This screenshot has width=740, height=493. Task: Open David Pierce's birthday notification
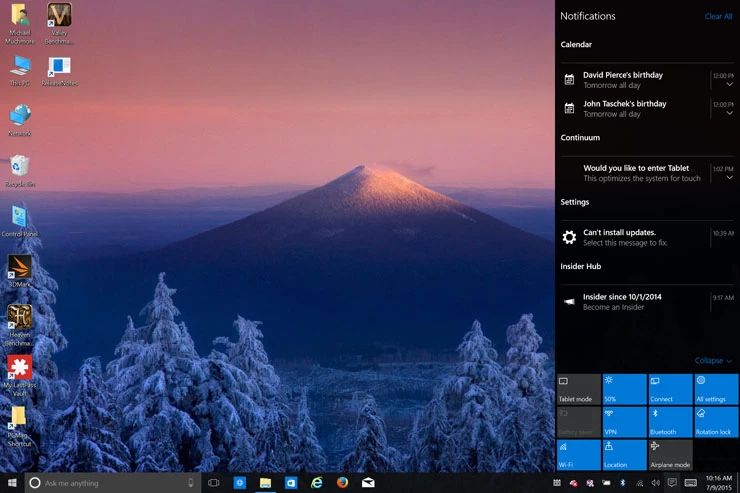pyautogui.click(x=647, y=80)
